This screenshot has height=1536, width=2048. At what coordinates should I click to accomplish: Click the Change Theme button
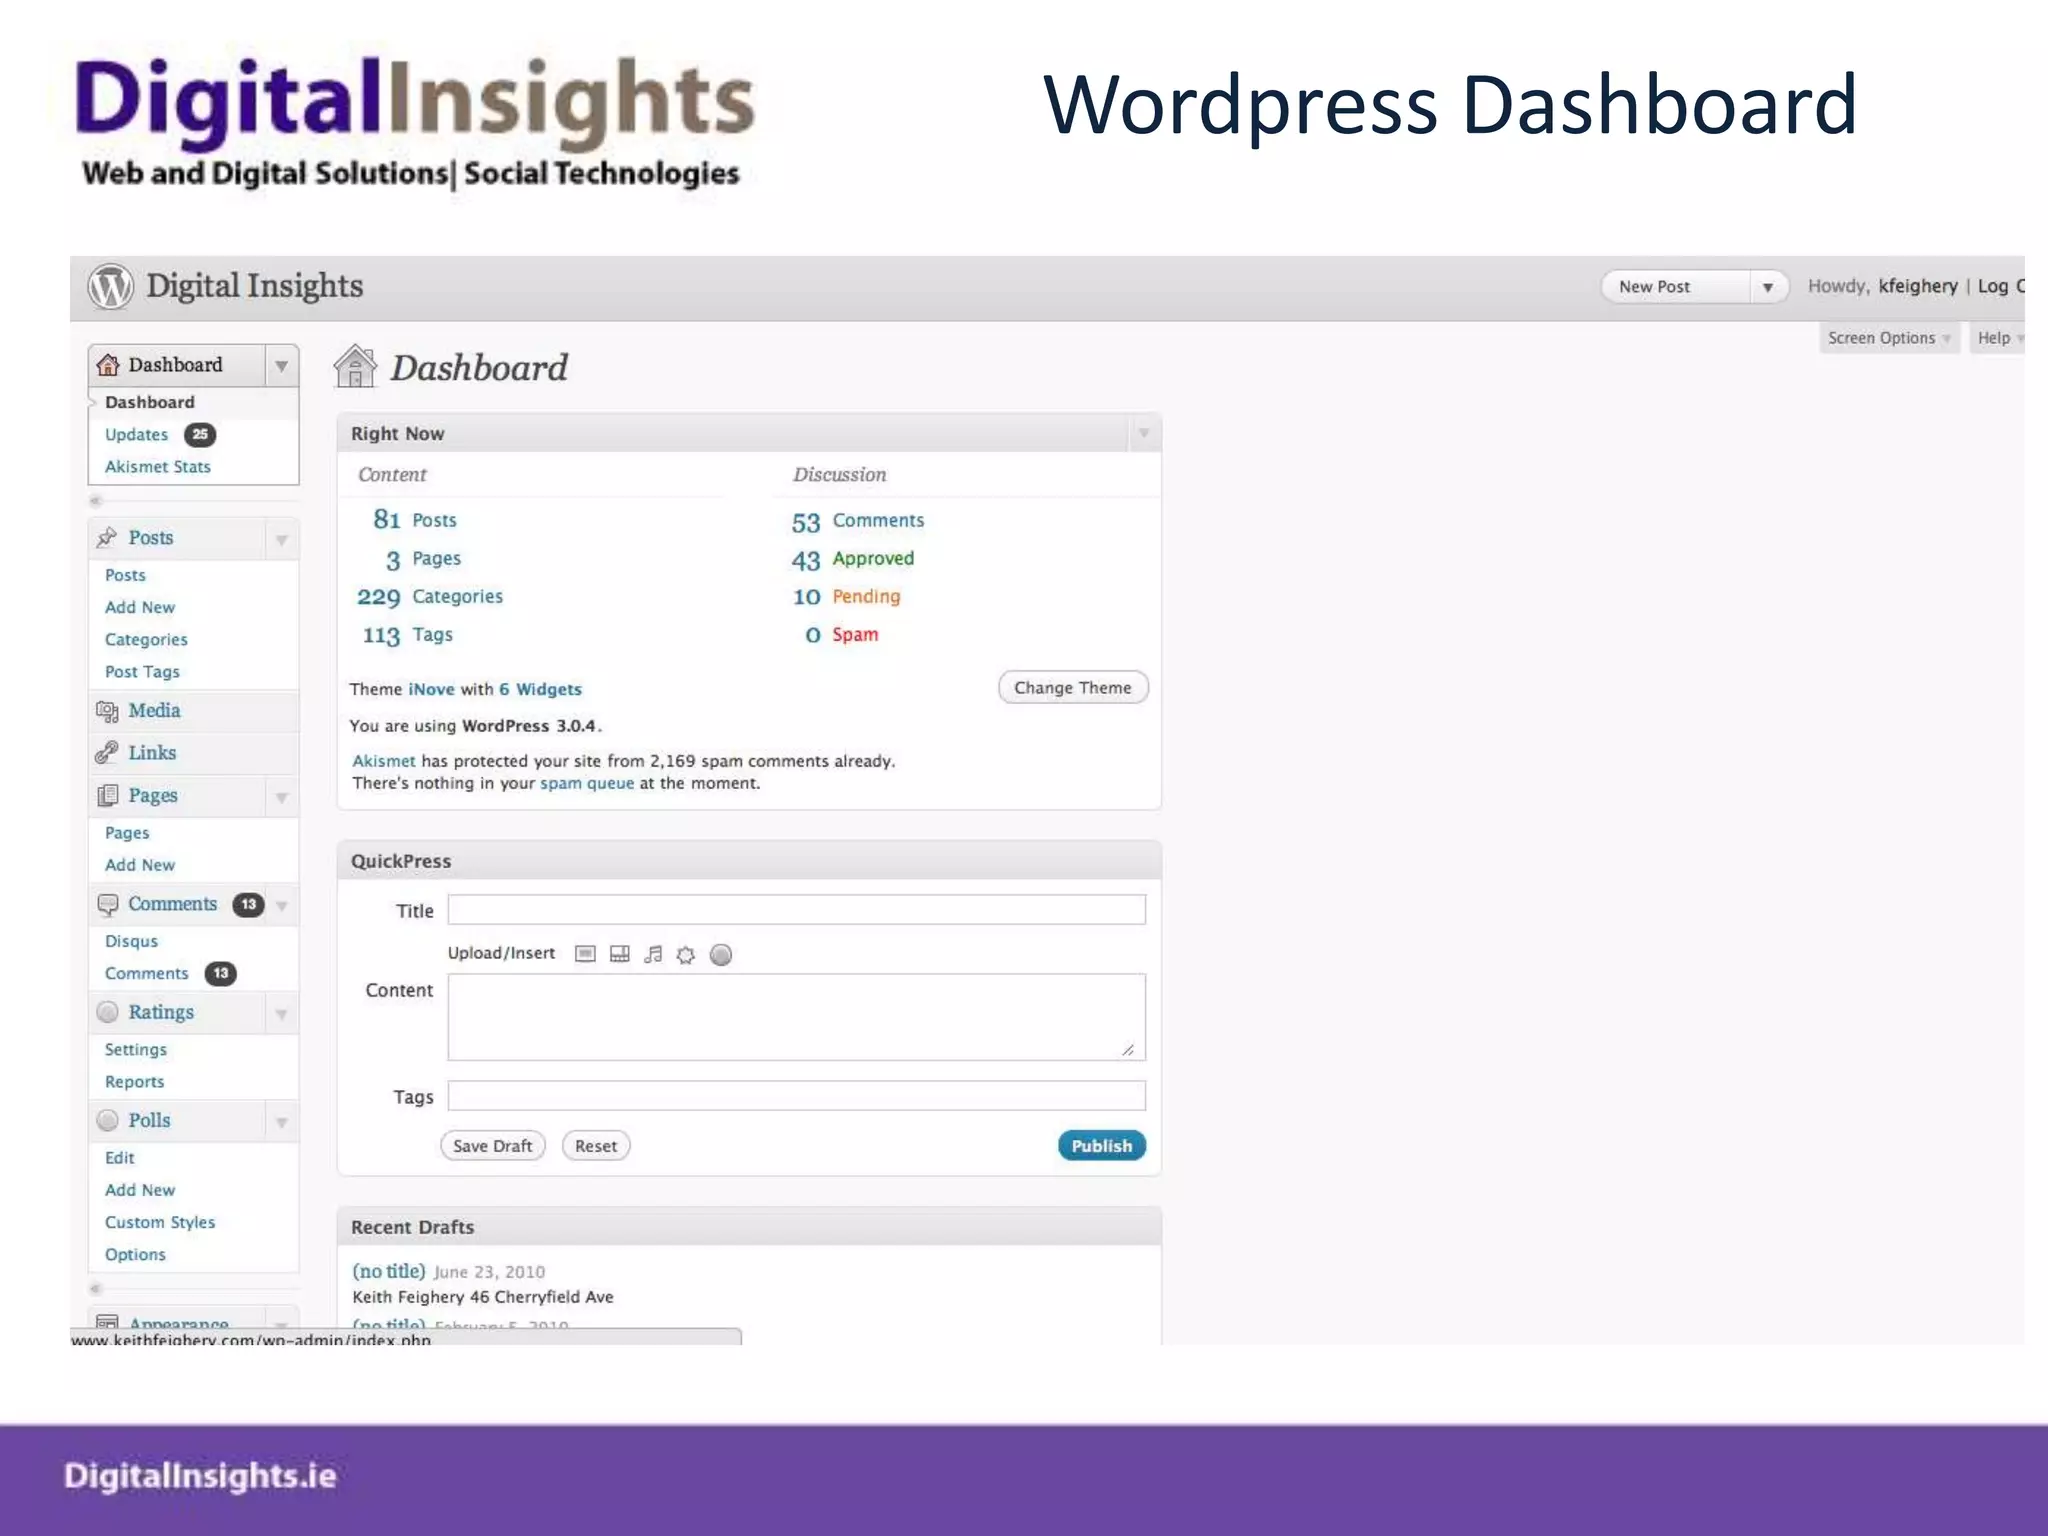(x=1073, y=688)
